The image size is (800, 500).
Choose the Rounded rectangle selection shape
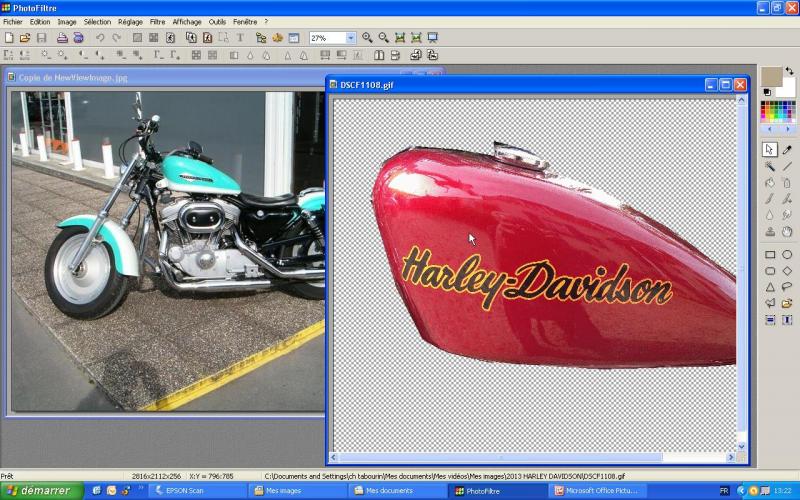[x=770, y=271]
